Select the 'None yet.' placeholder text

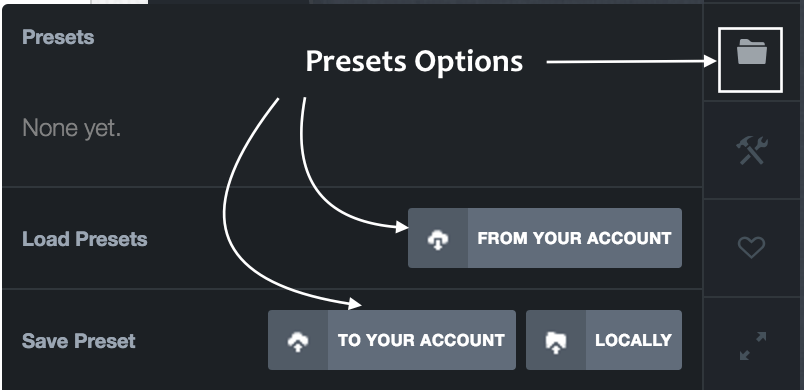[x=71, y=128]
